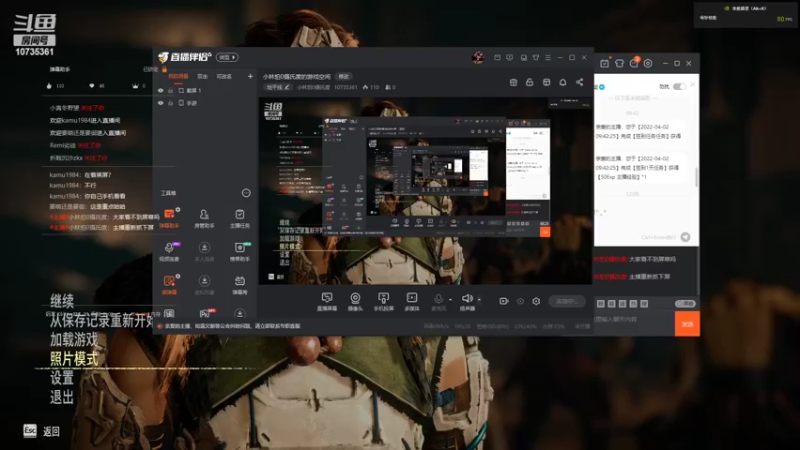Open the 视频连麦 tool
The image size is (800, 450).
(169, 252)
